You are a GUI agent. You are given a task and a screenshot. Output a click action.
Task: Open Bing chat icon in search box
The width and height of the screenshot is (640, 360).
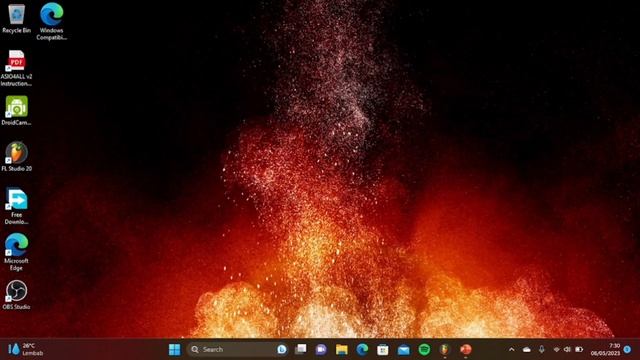click(282, 349)
